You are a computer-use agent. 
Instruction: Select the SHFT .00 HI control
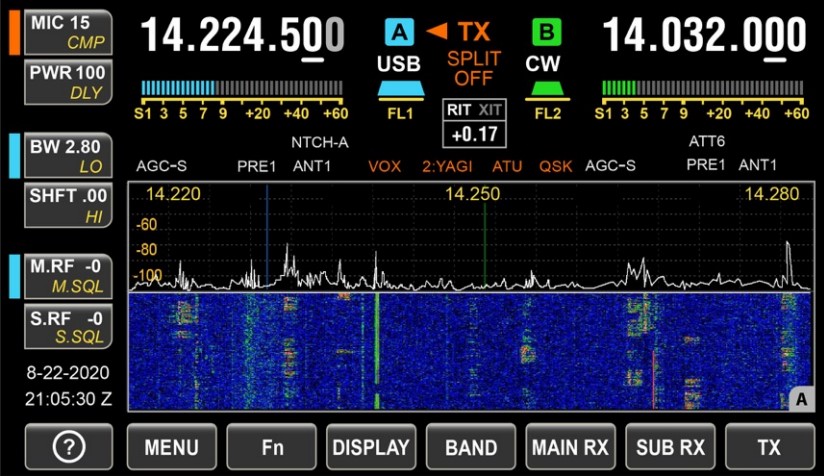tap(68, 205)
